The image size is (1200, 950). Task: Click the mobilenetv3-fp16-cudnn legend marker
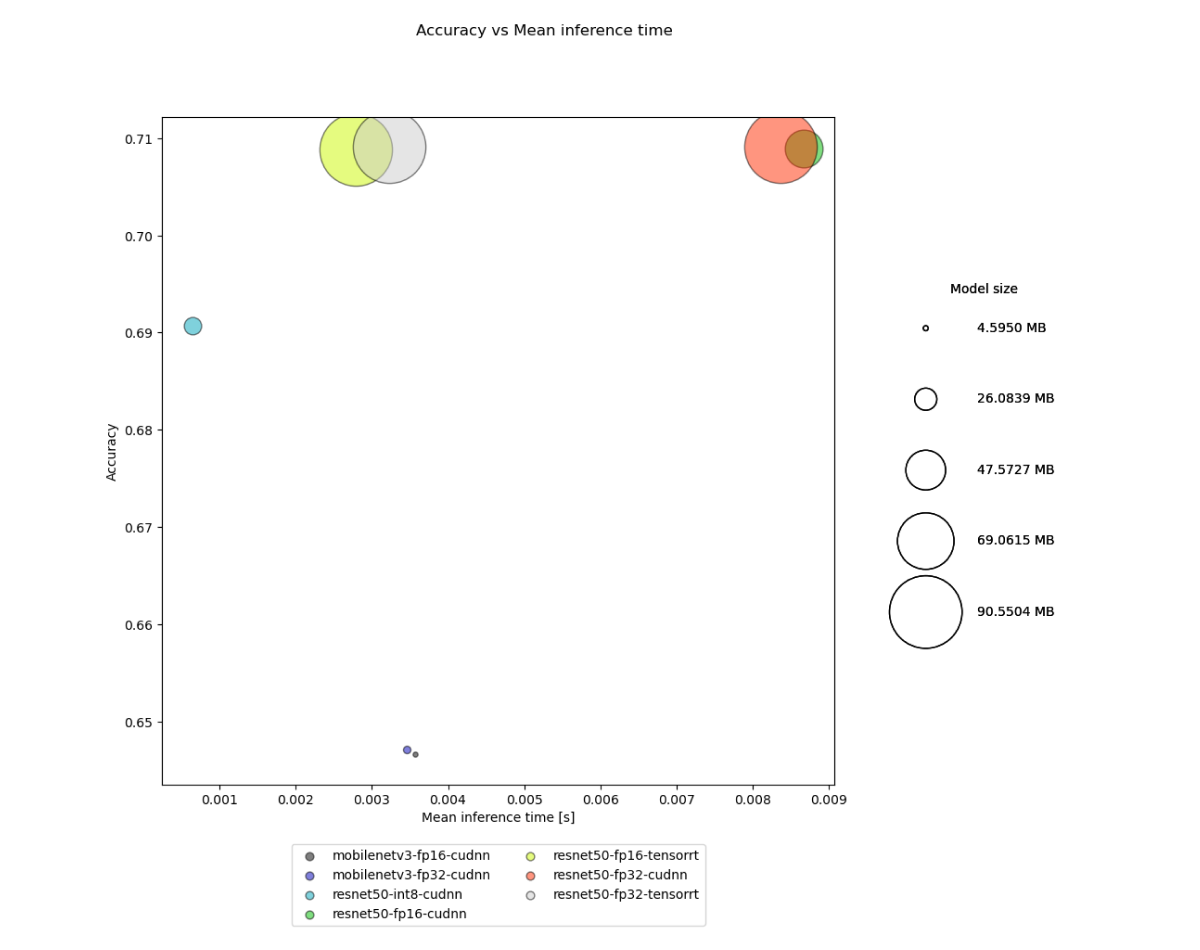coord(310,856)
